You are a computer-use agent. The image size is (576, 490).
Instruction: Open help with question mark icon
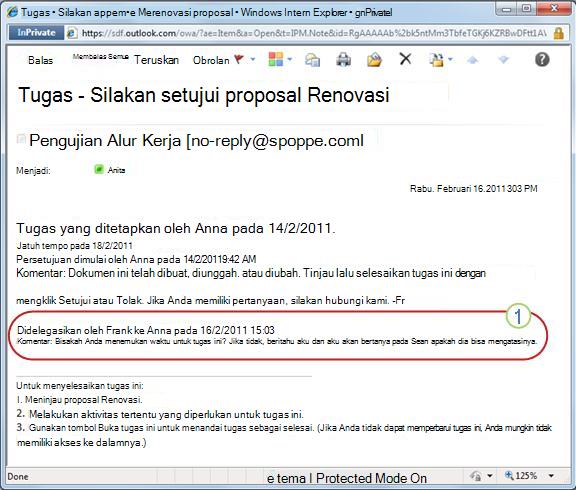tap(542, 59)
